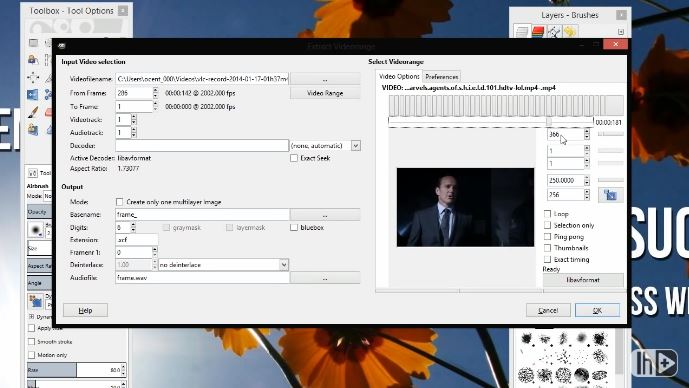Screen dimensions: 689x388
Task: Switch to the Preferences tab
Action: click(442, 76)
